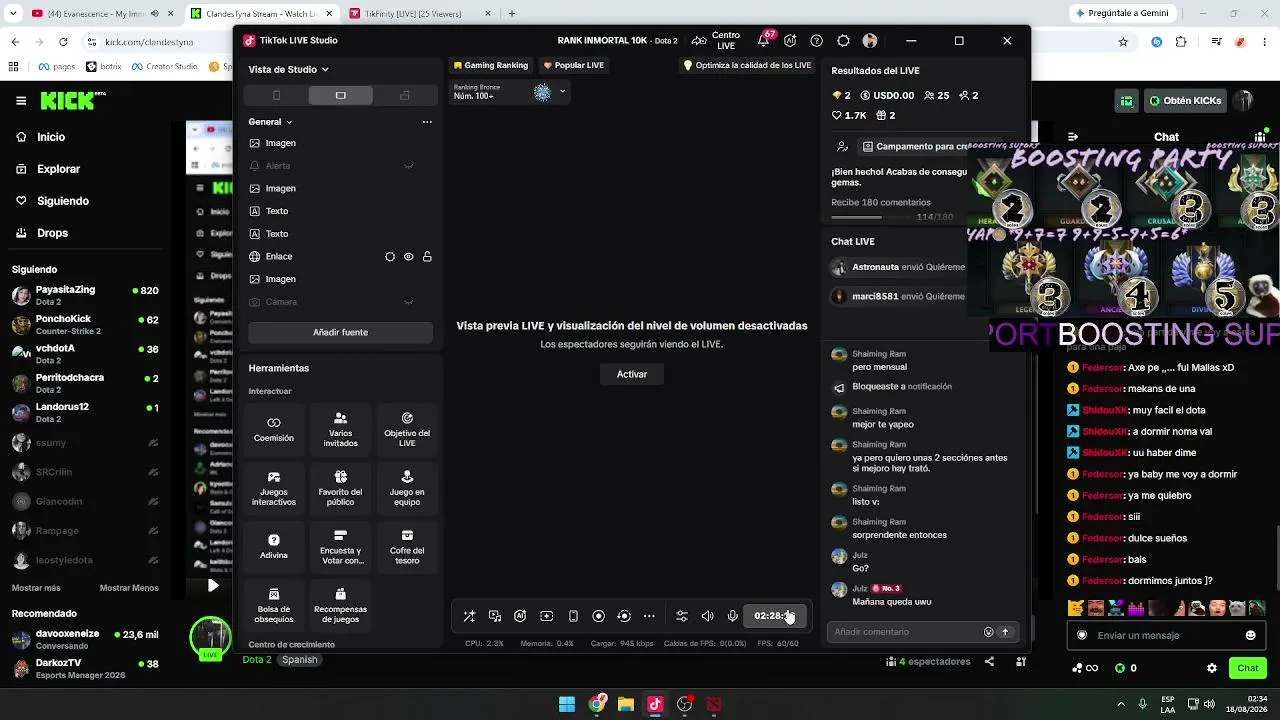1280x720 pixels.
Task: Show the hidden Cámara source
Action: click(408, 302)
